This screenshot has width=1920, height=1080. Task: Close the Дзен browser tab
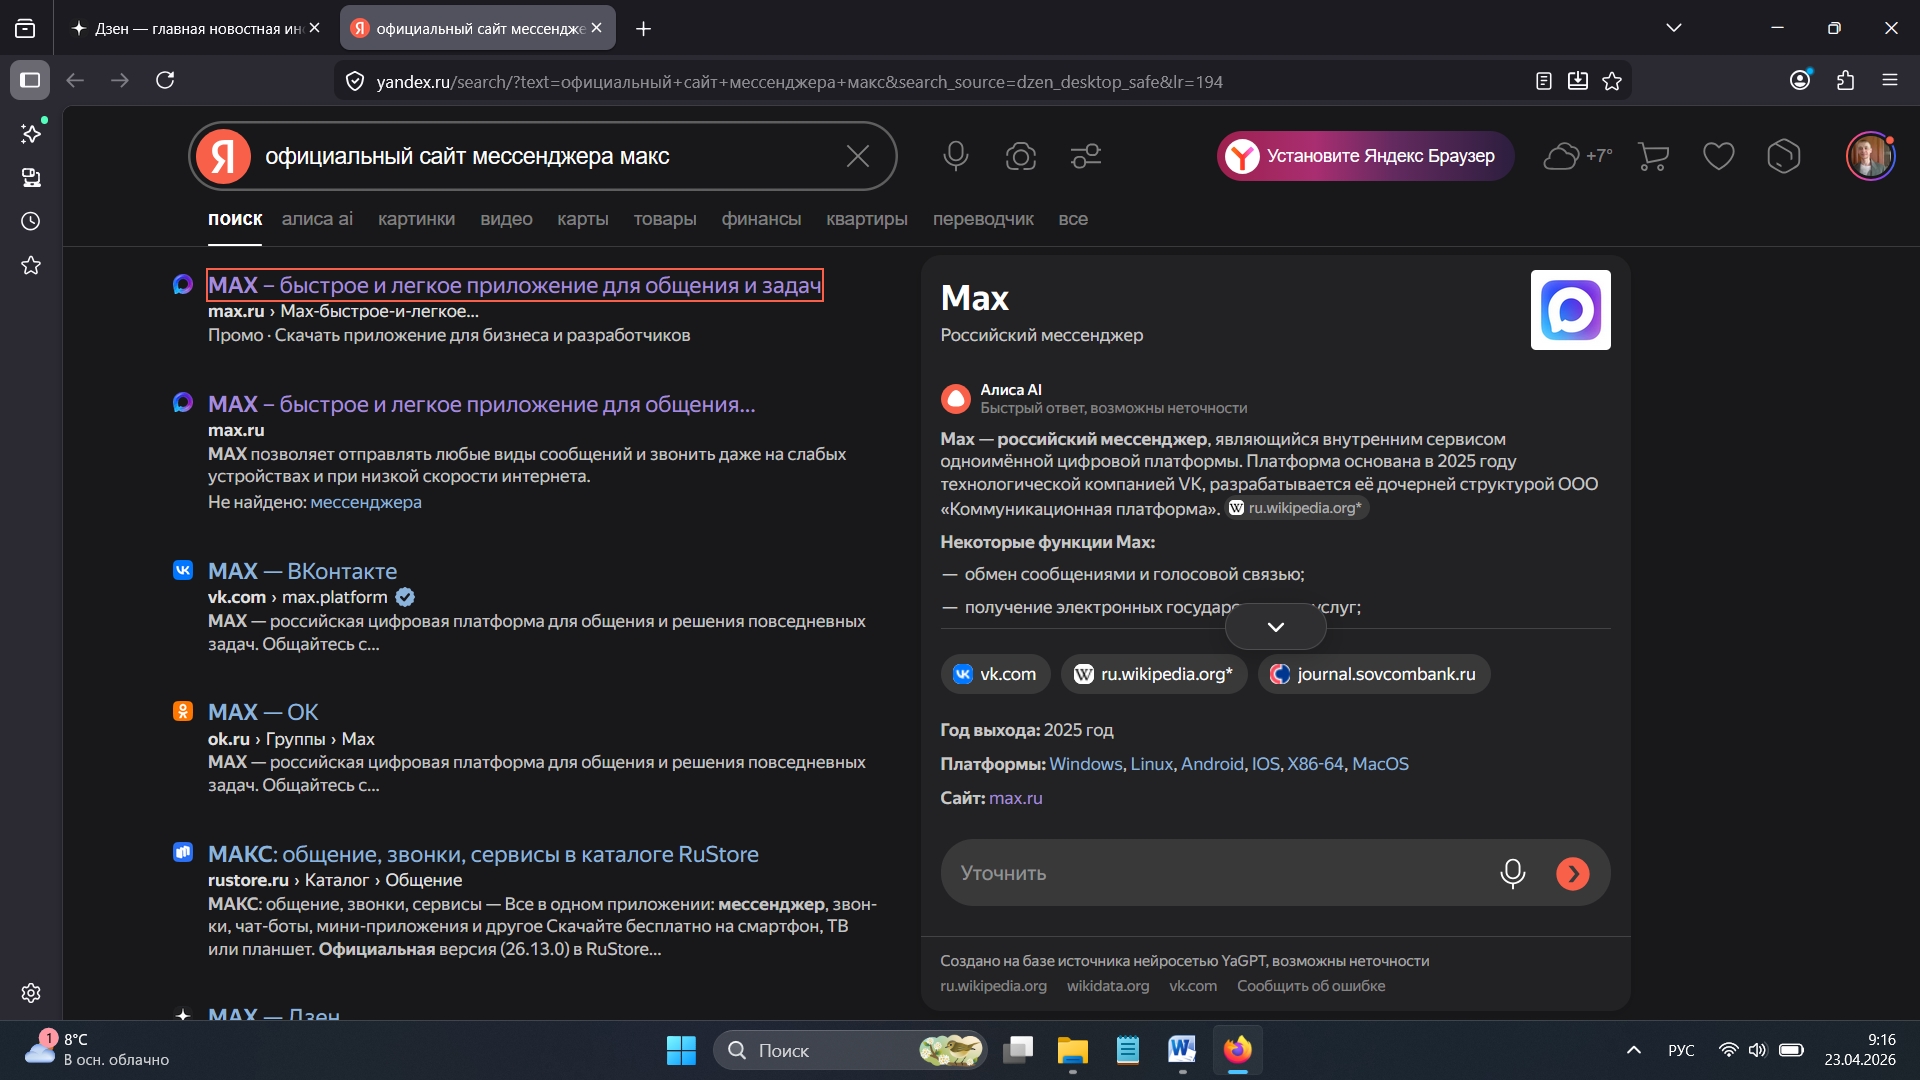click(315, 28)
